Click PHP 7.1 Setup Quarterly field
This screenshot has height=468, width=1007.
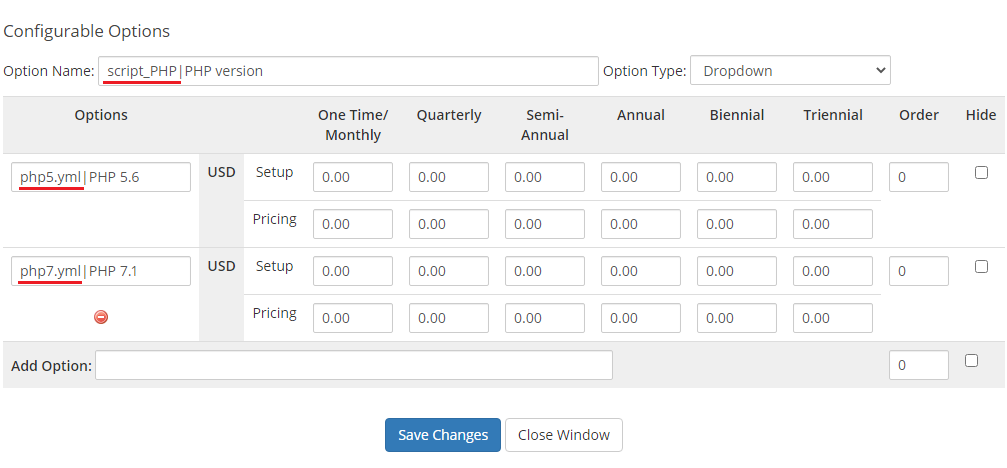coord(449,271)
